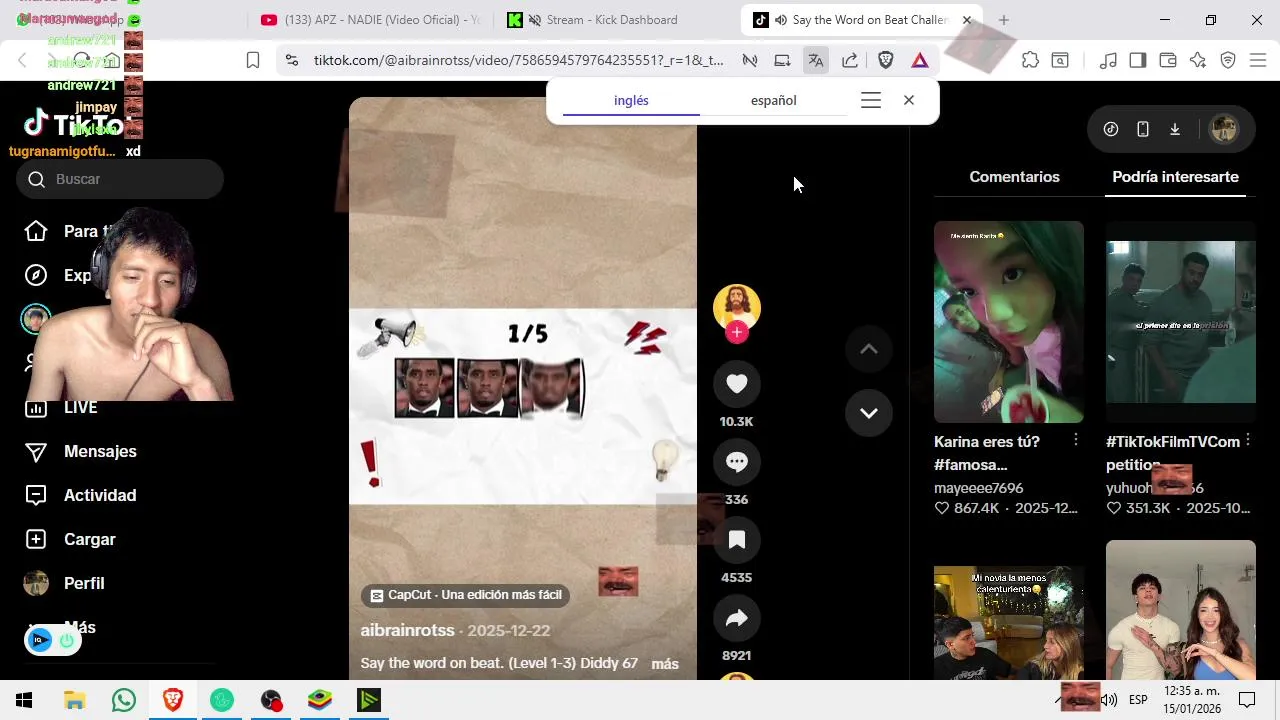Viewport: 1280px width, 720px height.
Task: Focus the Buscar search field
Action: pyautogui.click(x=120, y=179)
